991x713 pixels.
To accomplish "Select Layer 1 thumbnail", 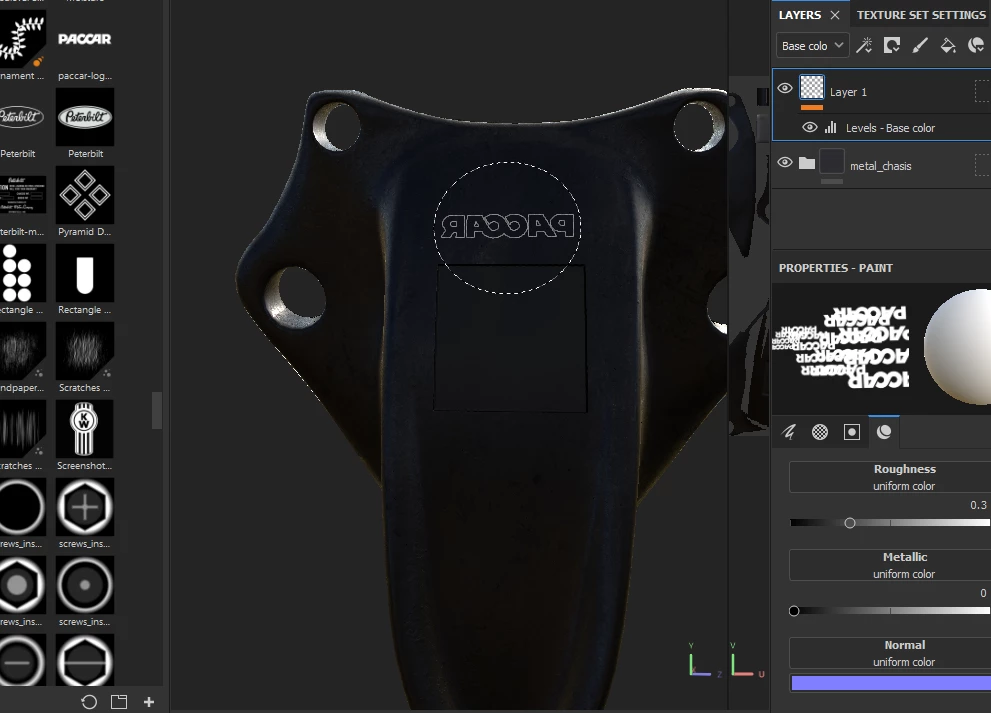I will (x=812, y=87).
